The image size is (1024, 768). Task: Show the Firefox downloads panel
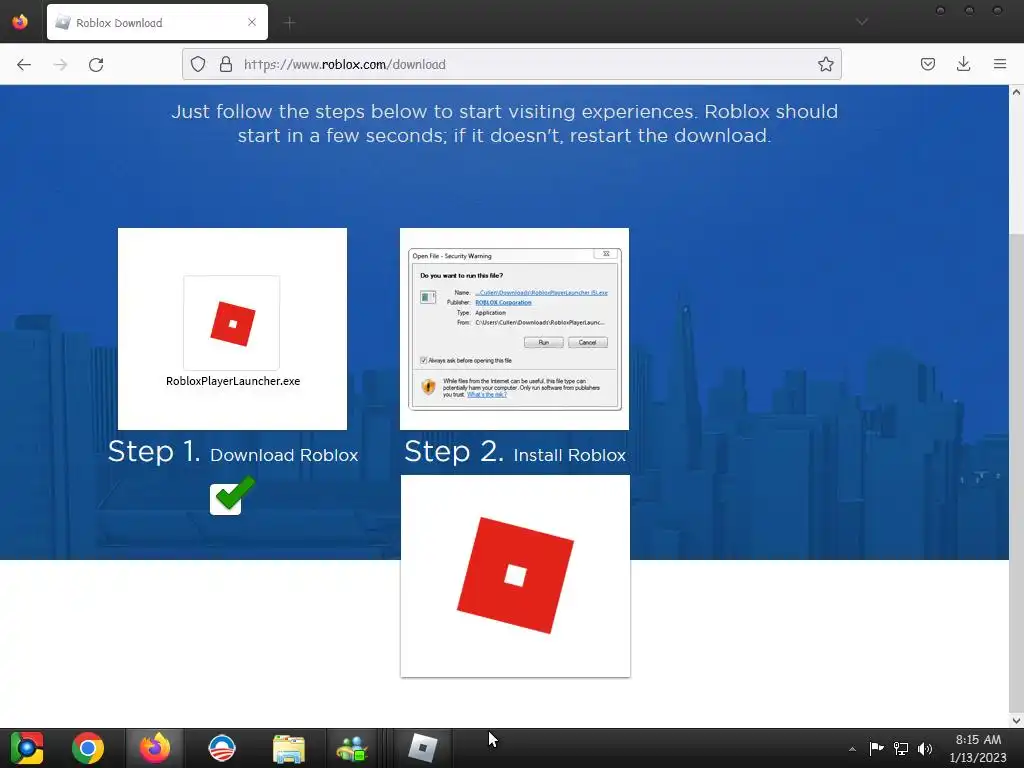point(963,64)
